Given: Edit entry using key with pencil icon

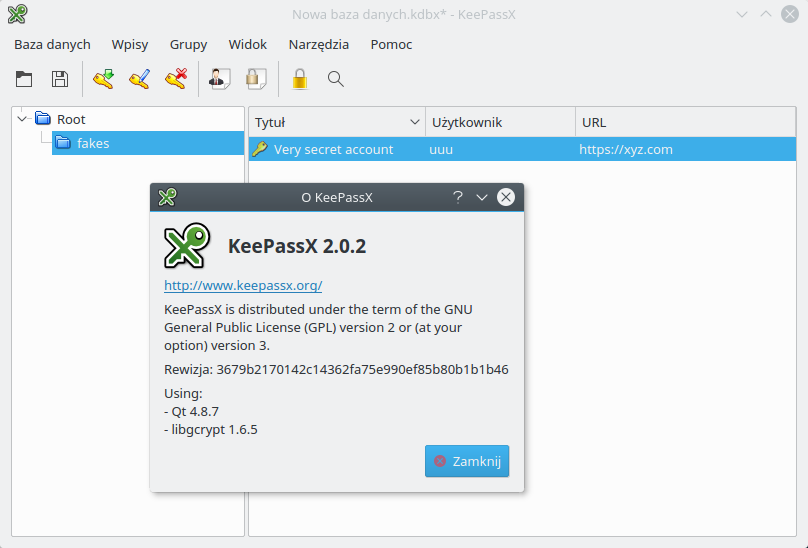Looking at the screenshot, I should [x=140, y=79].
